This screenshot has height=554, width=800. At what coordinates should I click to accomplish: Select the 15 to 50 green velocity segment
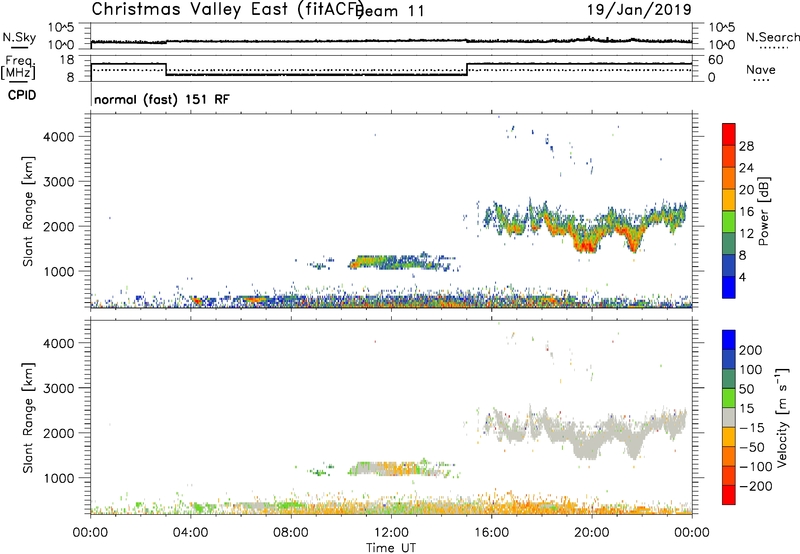point(729,398)
